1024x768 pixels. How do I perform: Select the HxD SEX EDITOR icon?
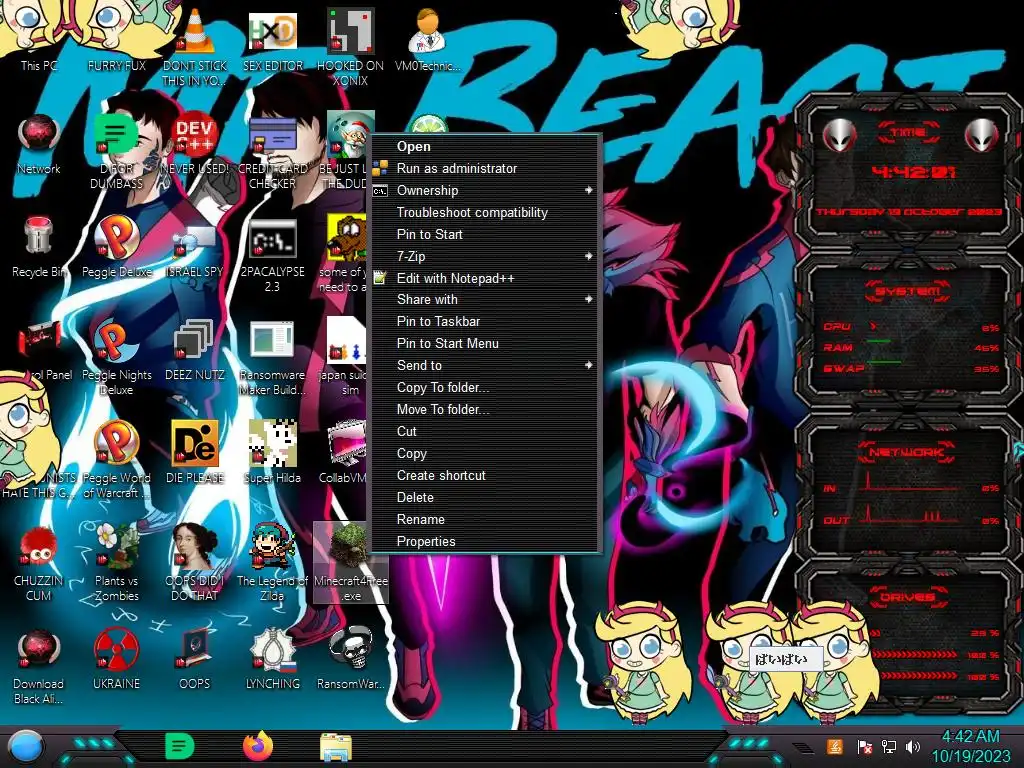click(272, 40)
